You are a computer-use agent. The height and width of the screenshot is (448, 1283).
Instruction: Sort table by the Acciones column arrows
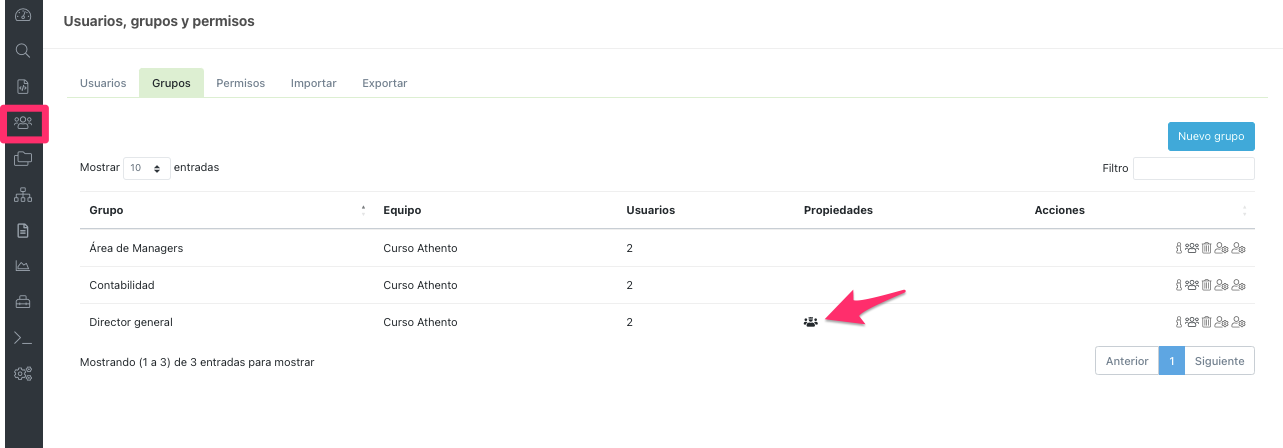click(1245, 210)
